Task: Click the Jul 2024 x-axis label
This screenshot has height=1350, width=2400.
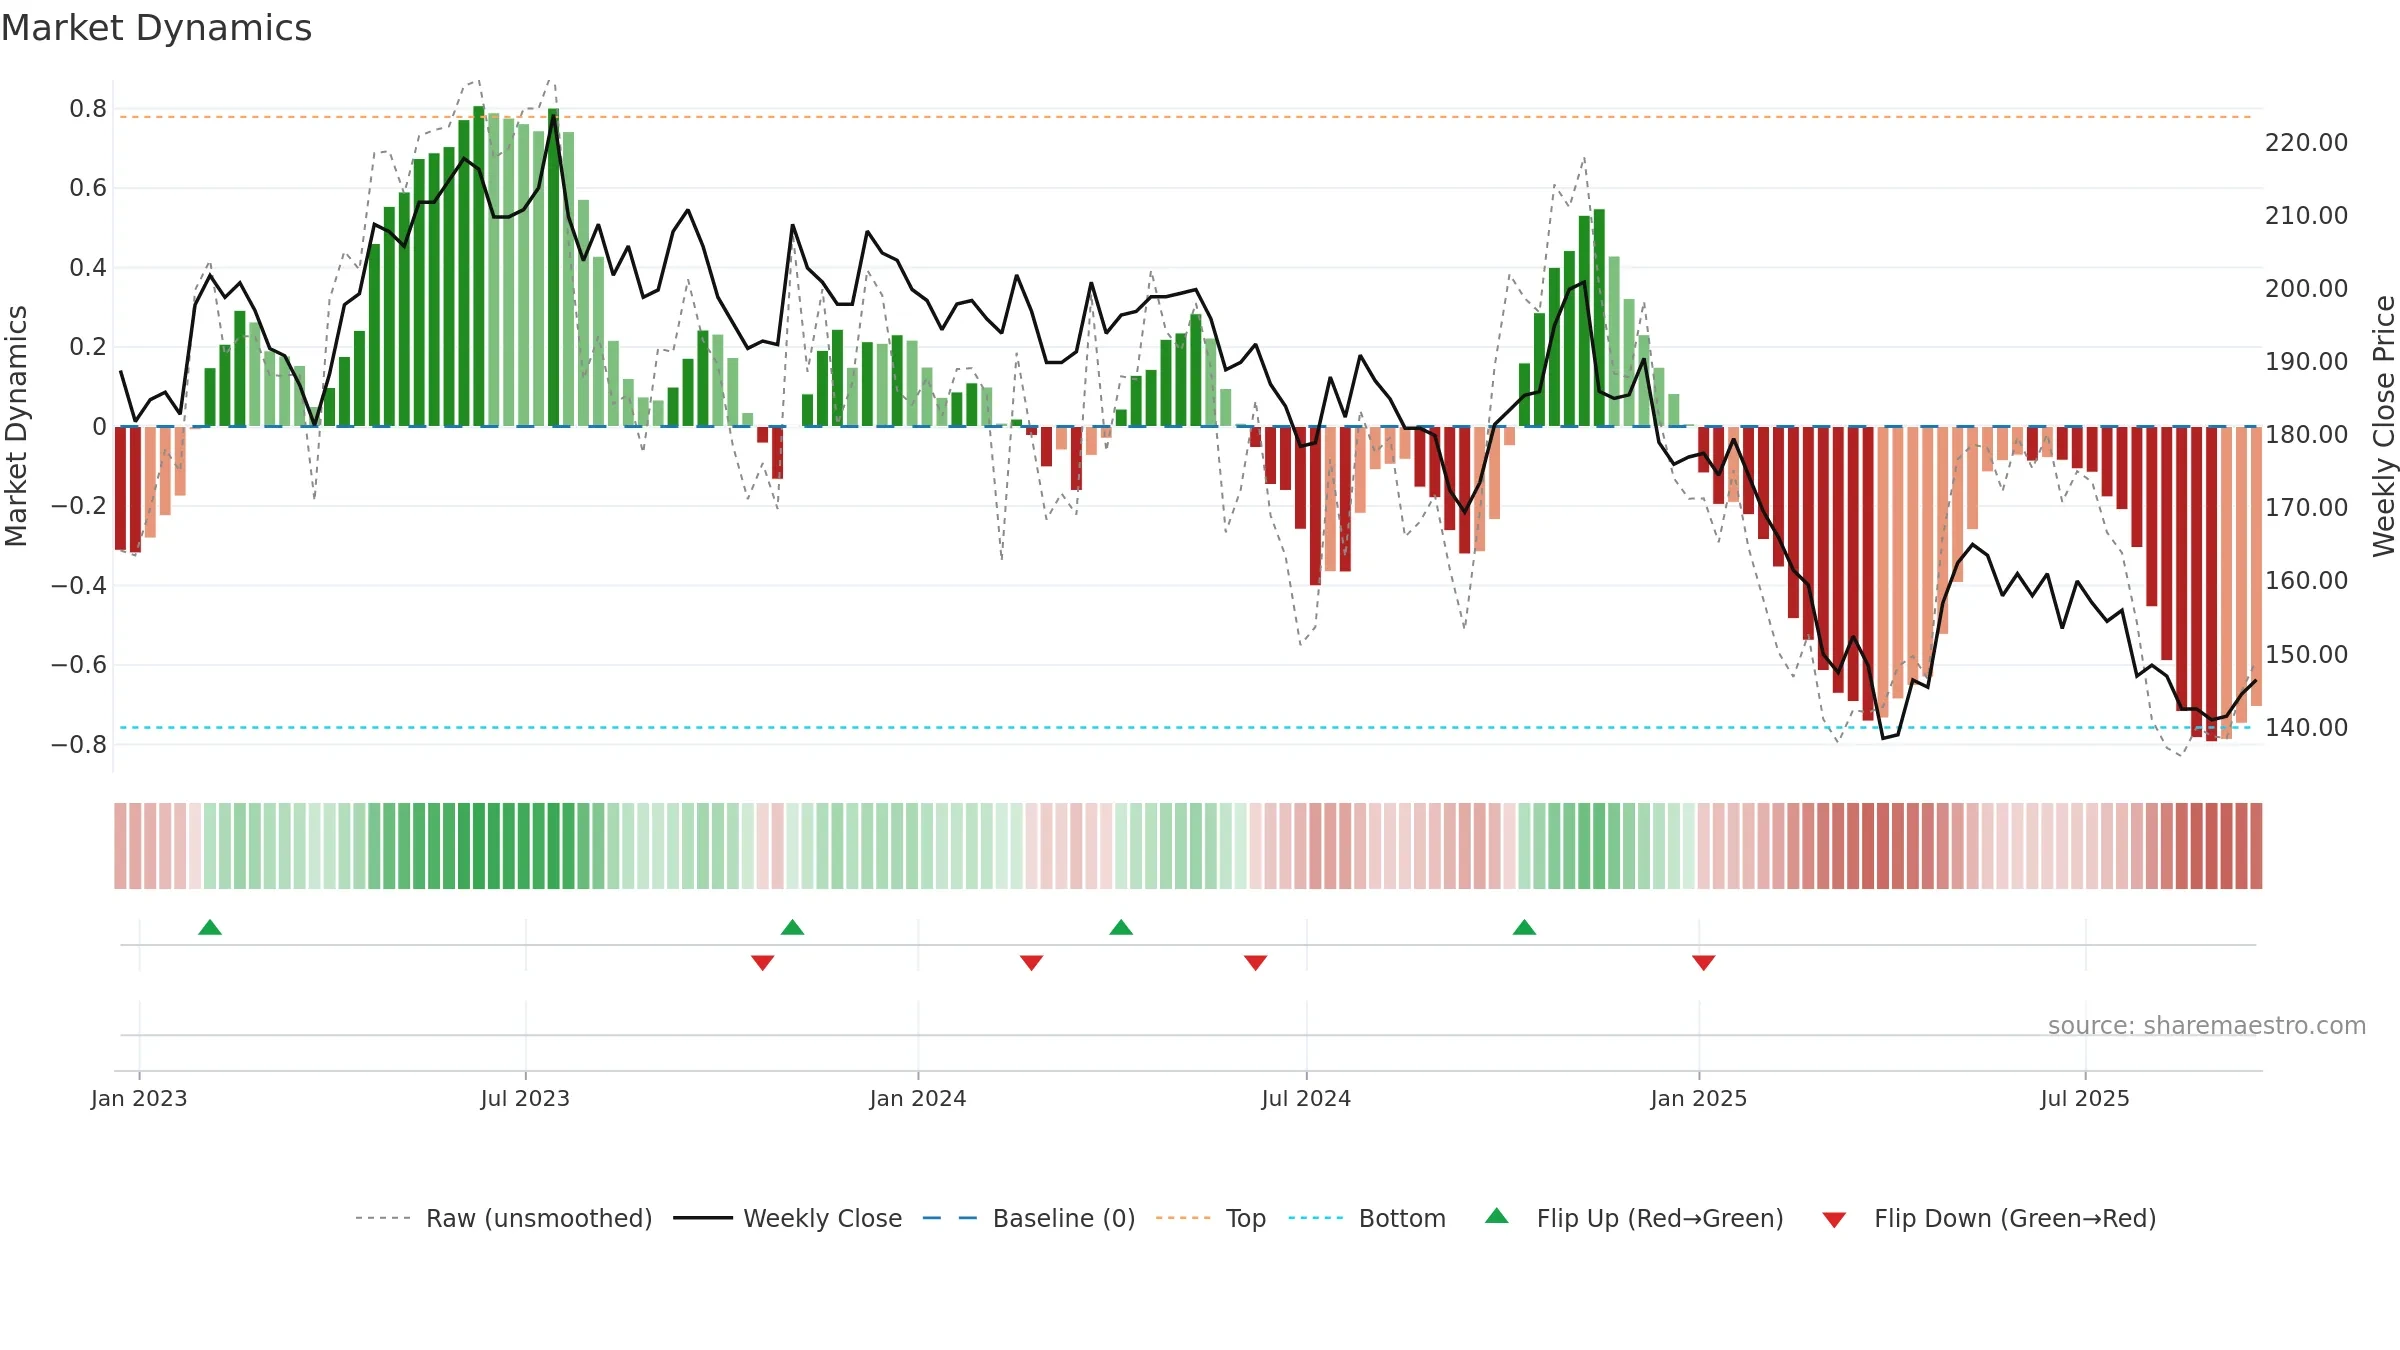Action: (1306, 1098)
